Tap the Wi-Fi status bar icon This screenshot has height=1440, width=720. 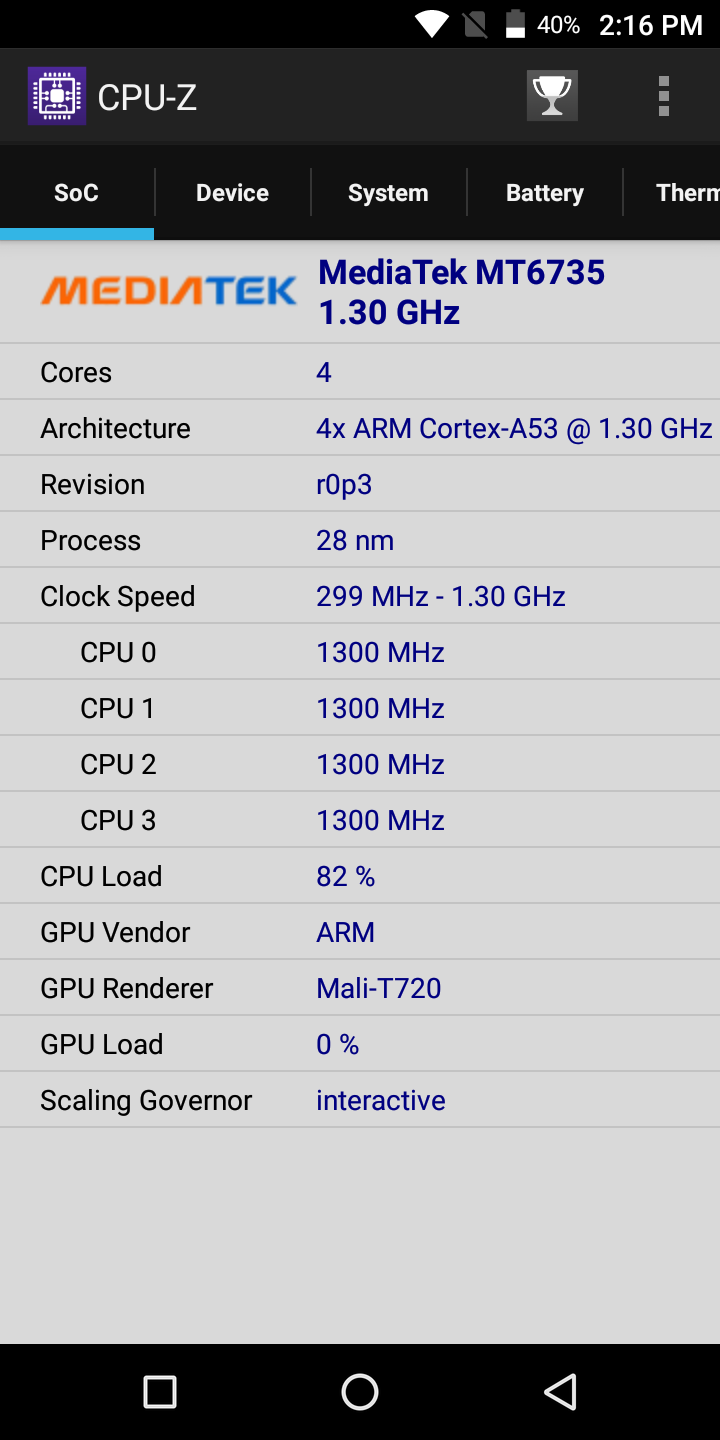pyautogui.click(x=432, y=24)
